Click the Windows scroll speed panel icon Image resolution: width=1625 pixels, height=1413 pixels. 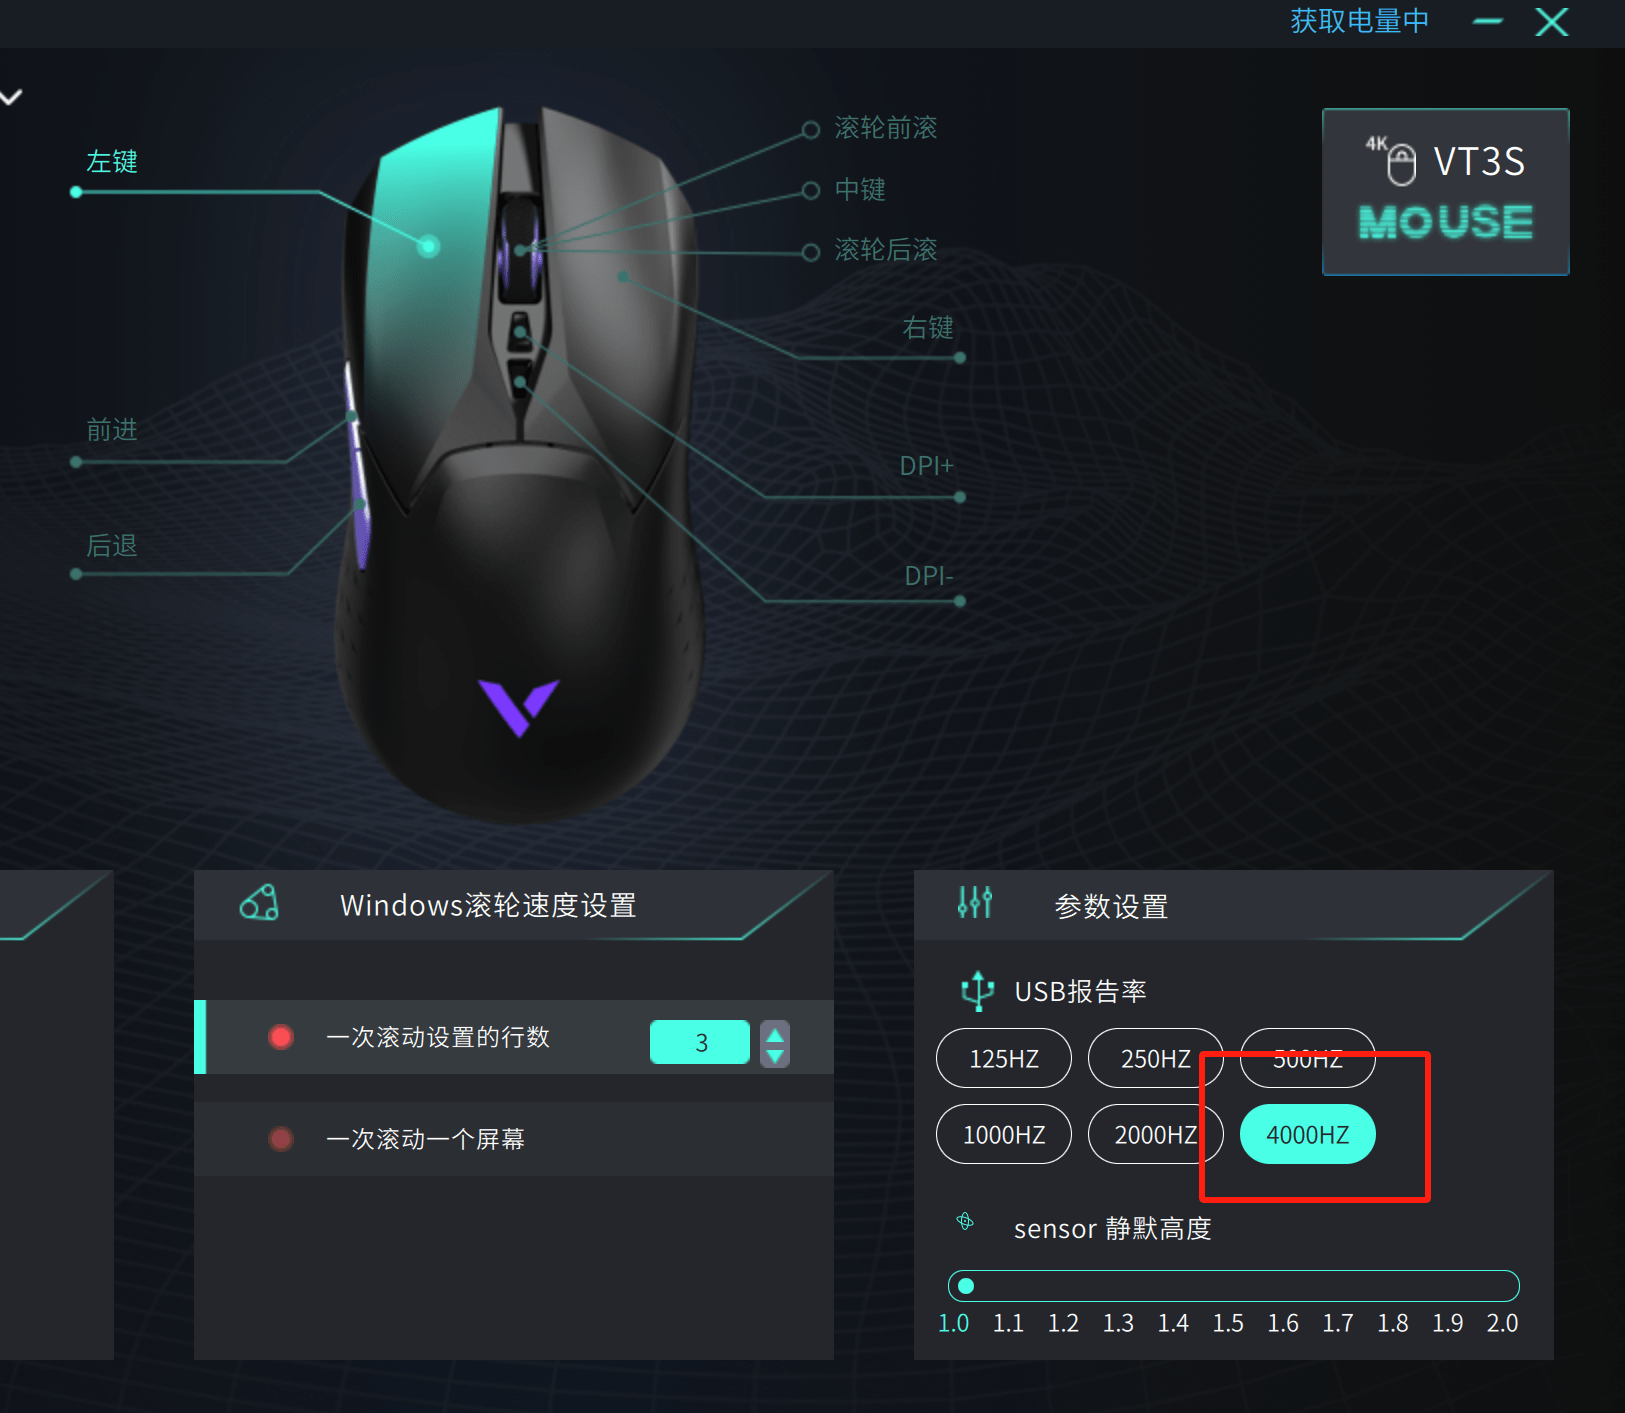tap(259, 903)
